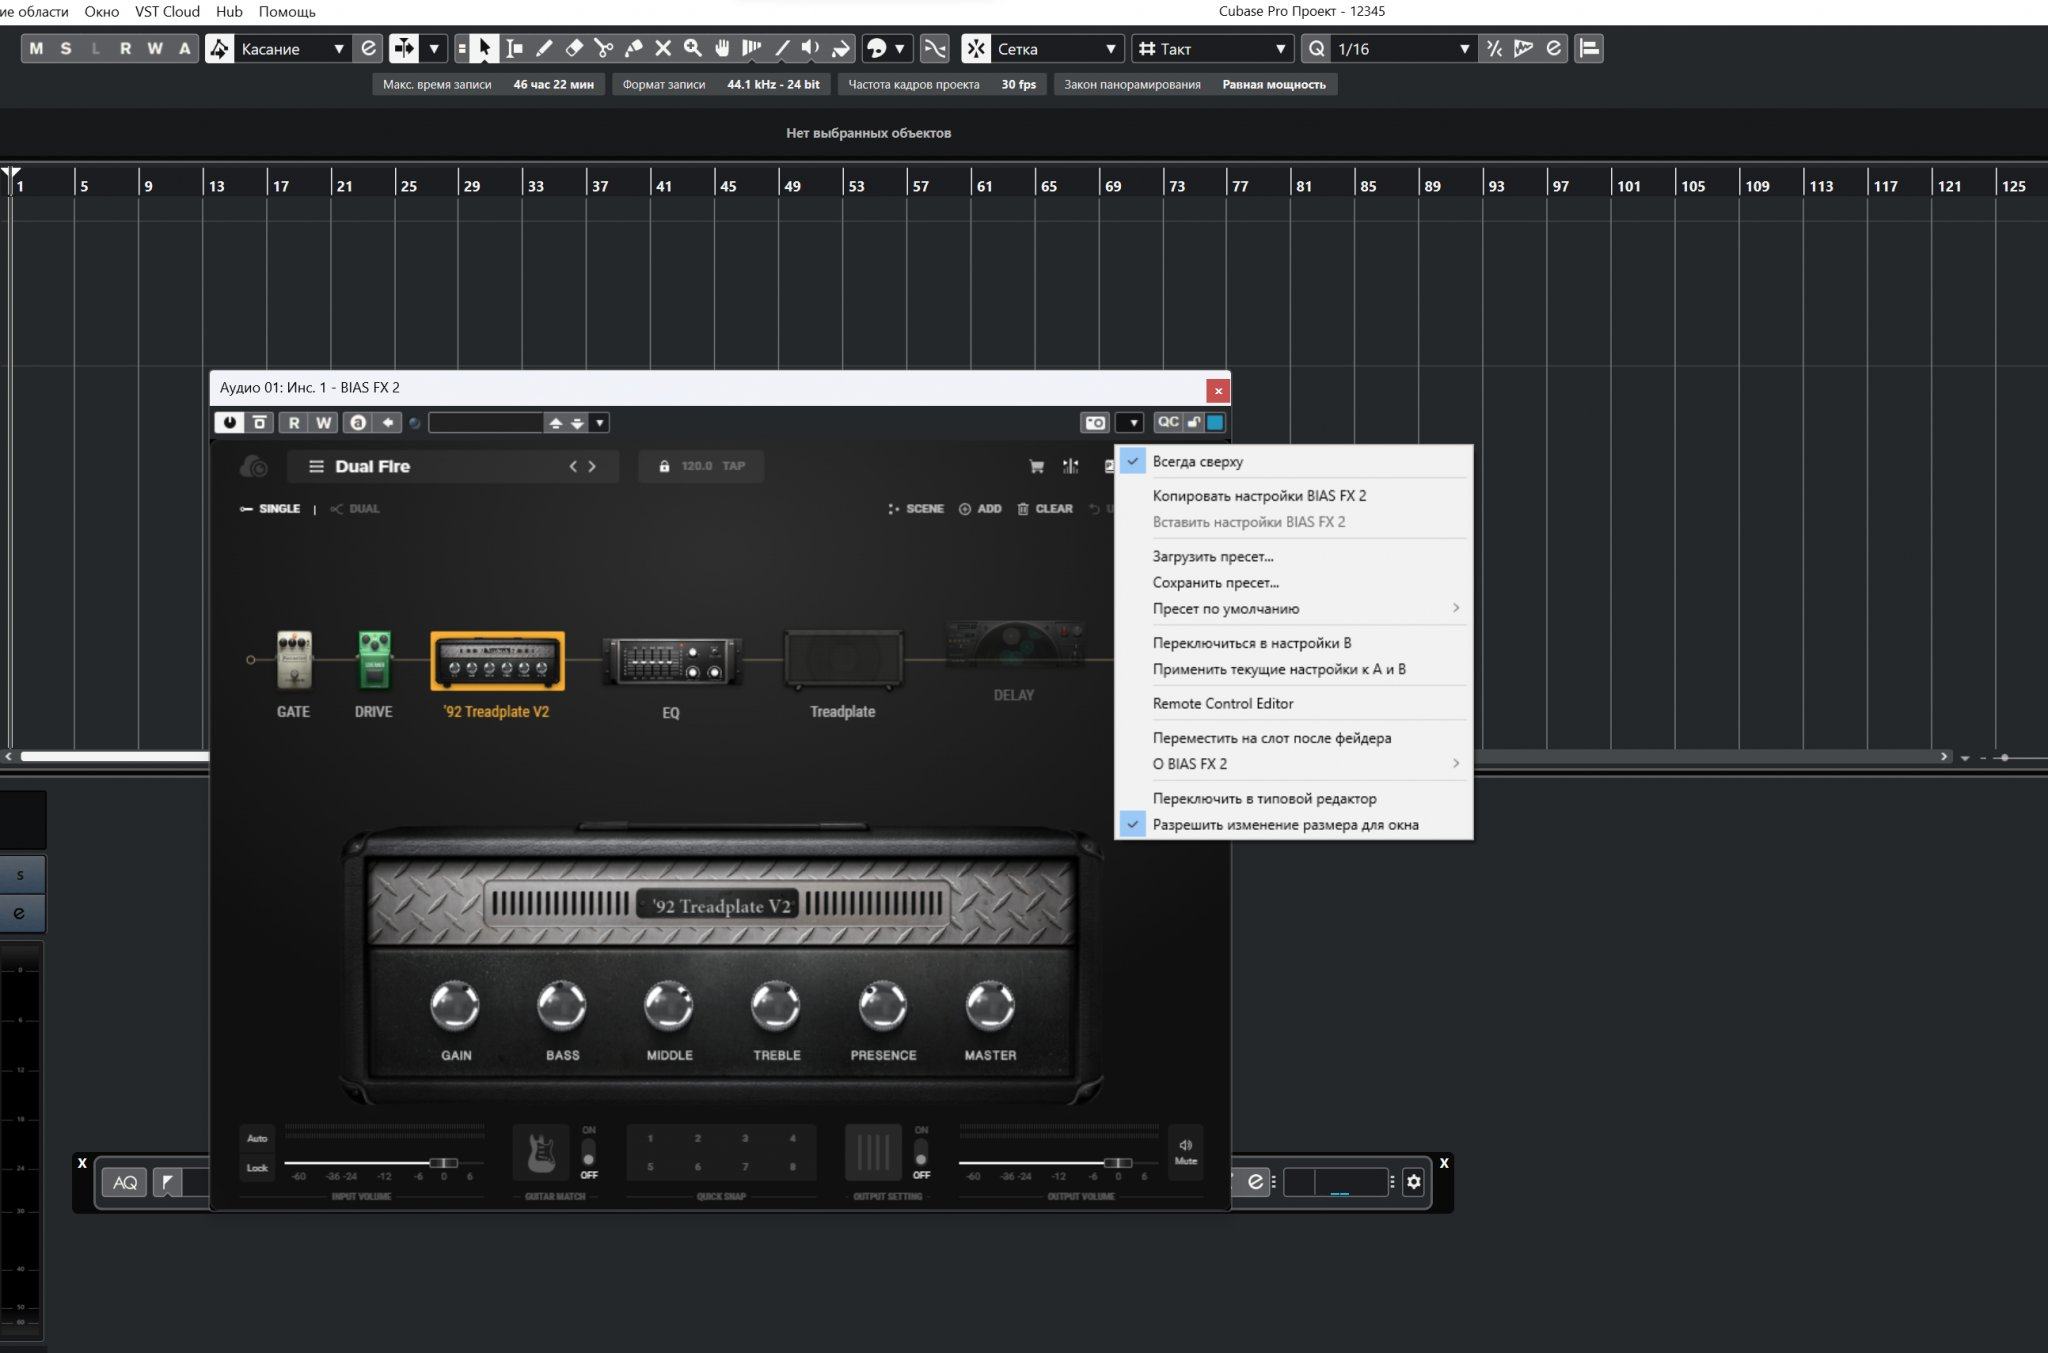The height and width of the screenshot is (1353, 2048).
Task: Toggle Always on Top checkbox option
Action: [x=1197, y=462]
